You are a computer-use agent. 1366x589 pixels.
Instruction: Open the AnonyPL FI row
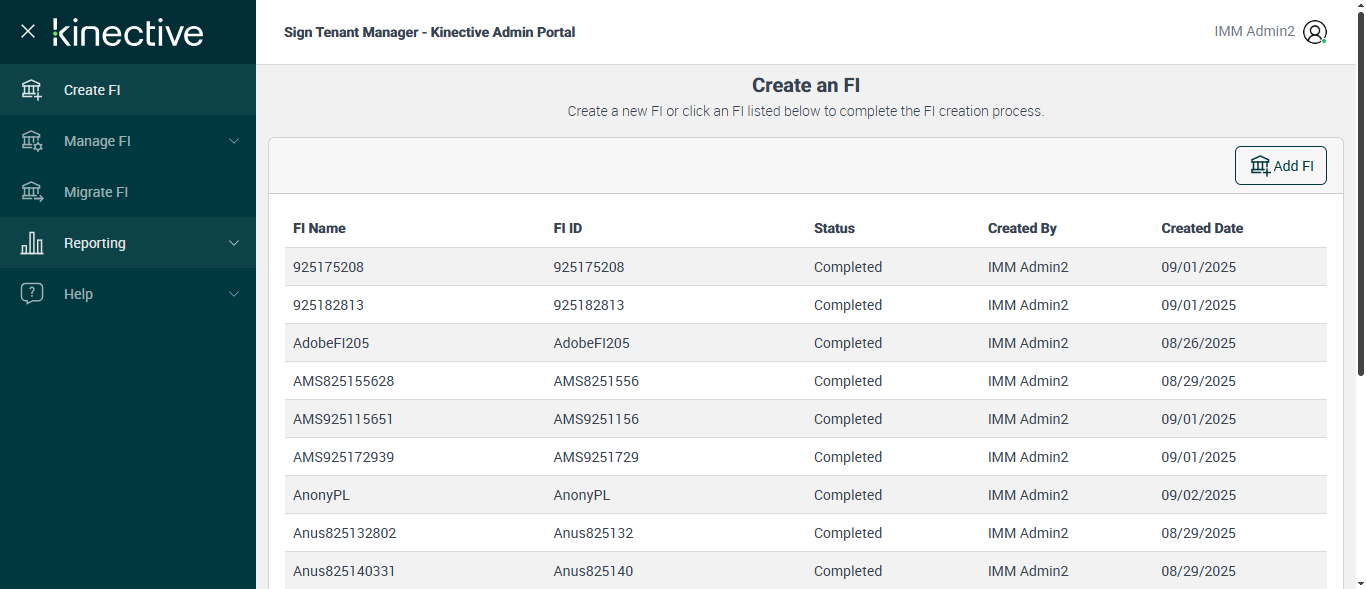(321, 495)
